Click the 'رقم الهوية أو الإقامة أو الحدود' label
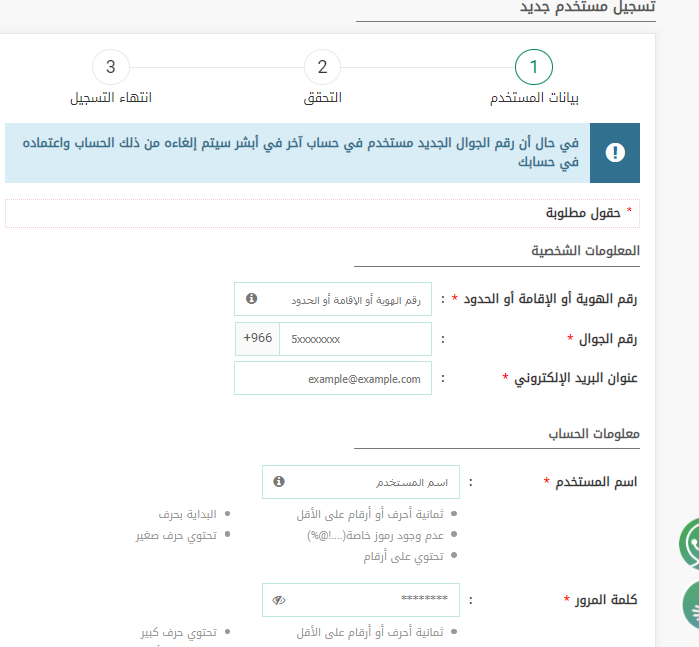699x647 pixels. (550, 299)
